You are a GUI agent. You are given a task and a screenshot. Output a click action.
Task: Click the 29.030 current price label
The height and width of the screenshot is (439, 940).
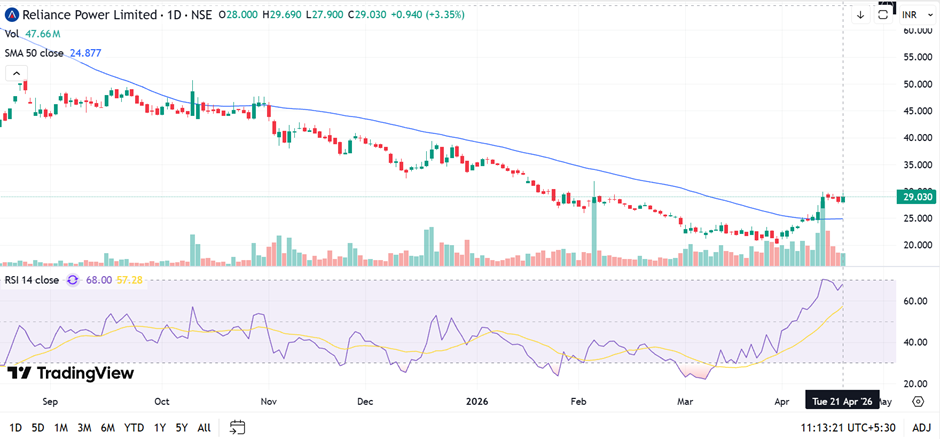(917, 197)
